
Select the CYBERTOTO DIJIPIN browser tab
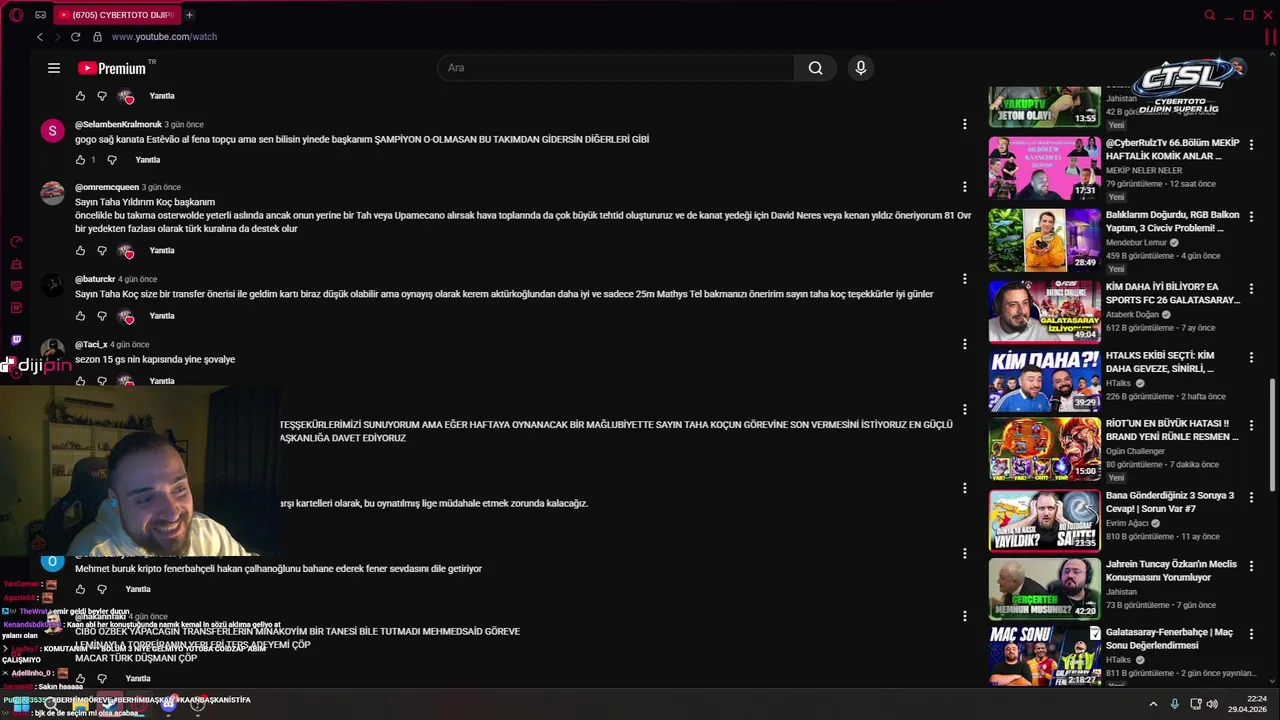tap(116, 15)
